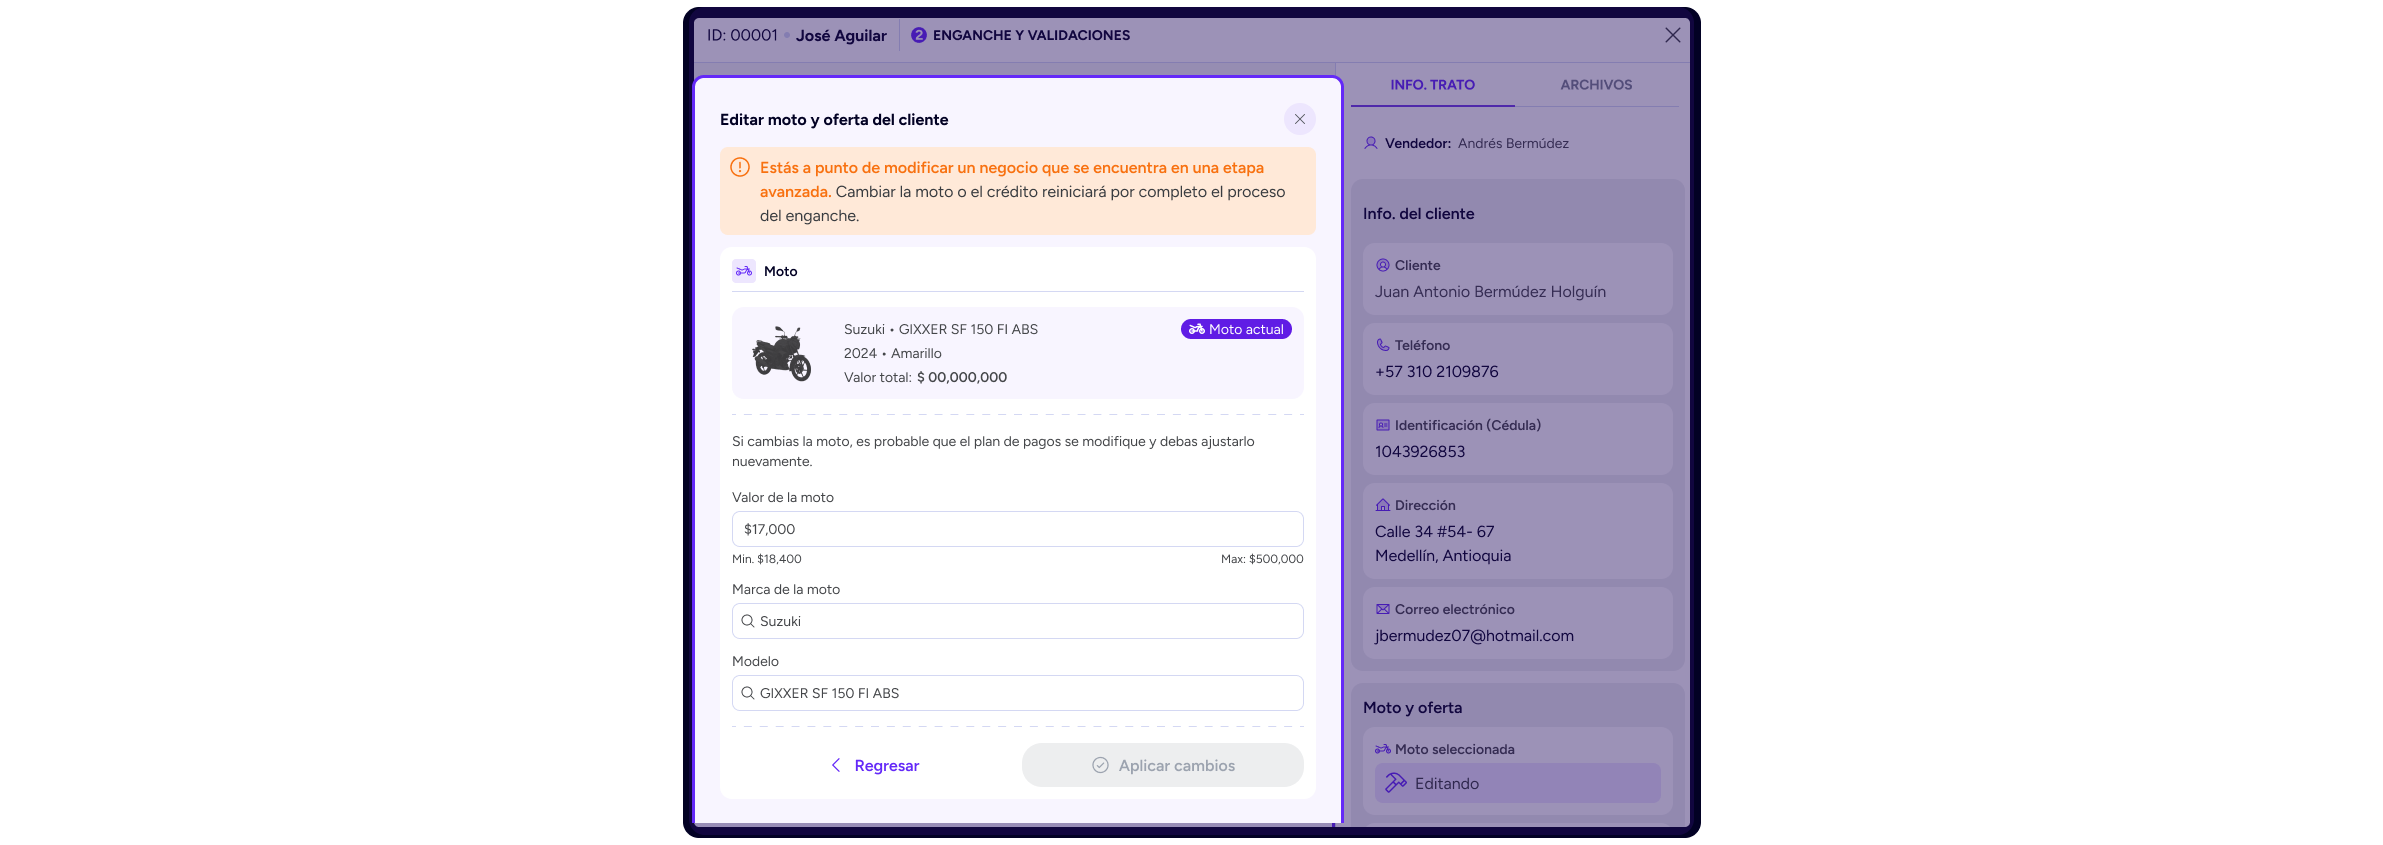The image size is (2383, 845).
Task: Click Moto y oferta heading
Action: (1412, 707)
